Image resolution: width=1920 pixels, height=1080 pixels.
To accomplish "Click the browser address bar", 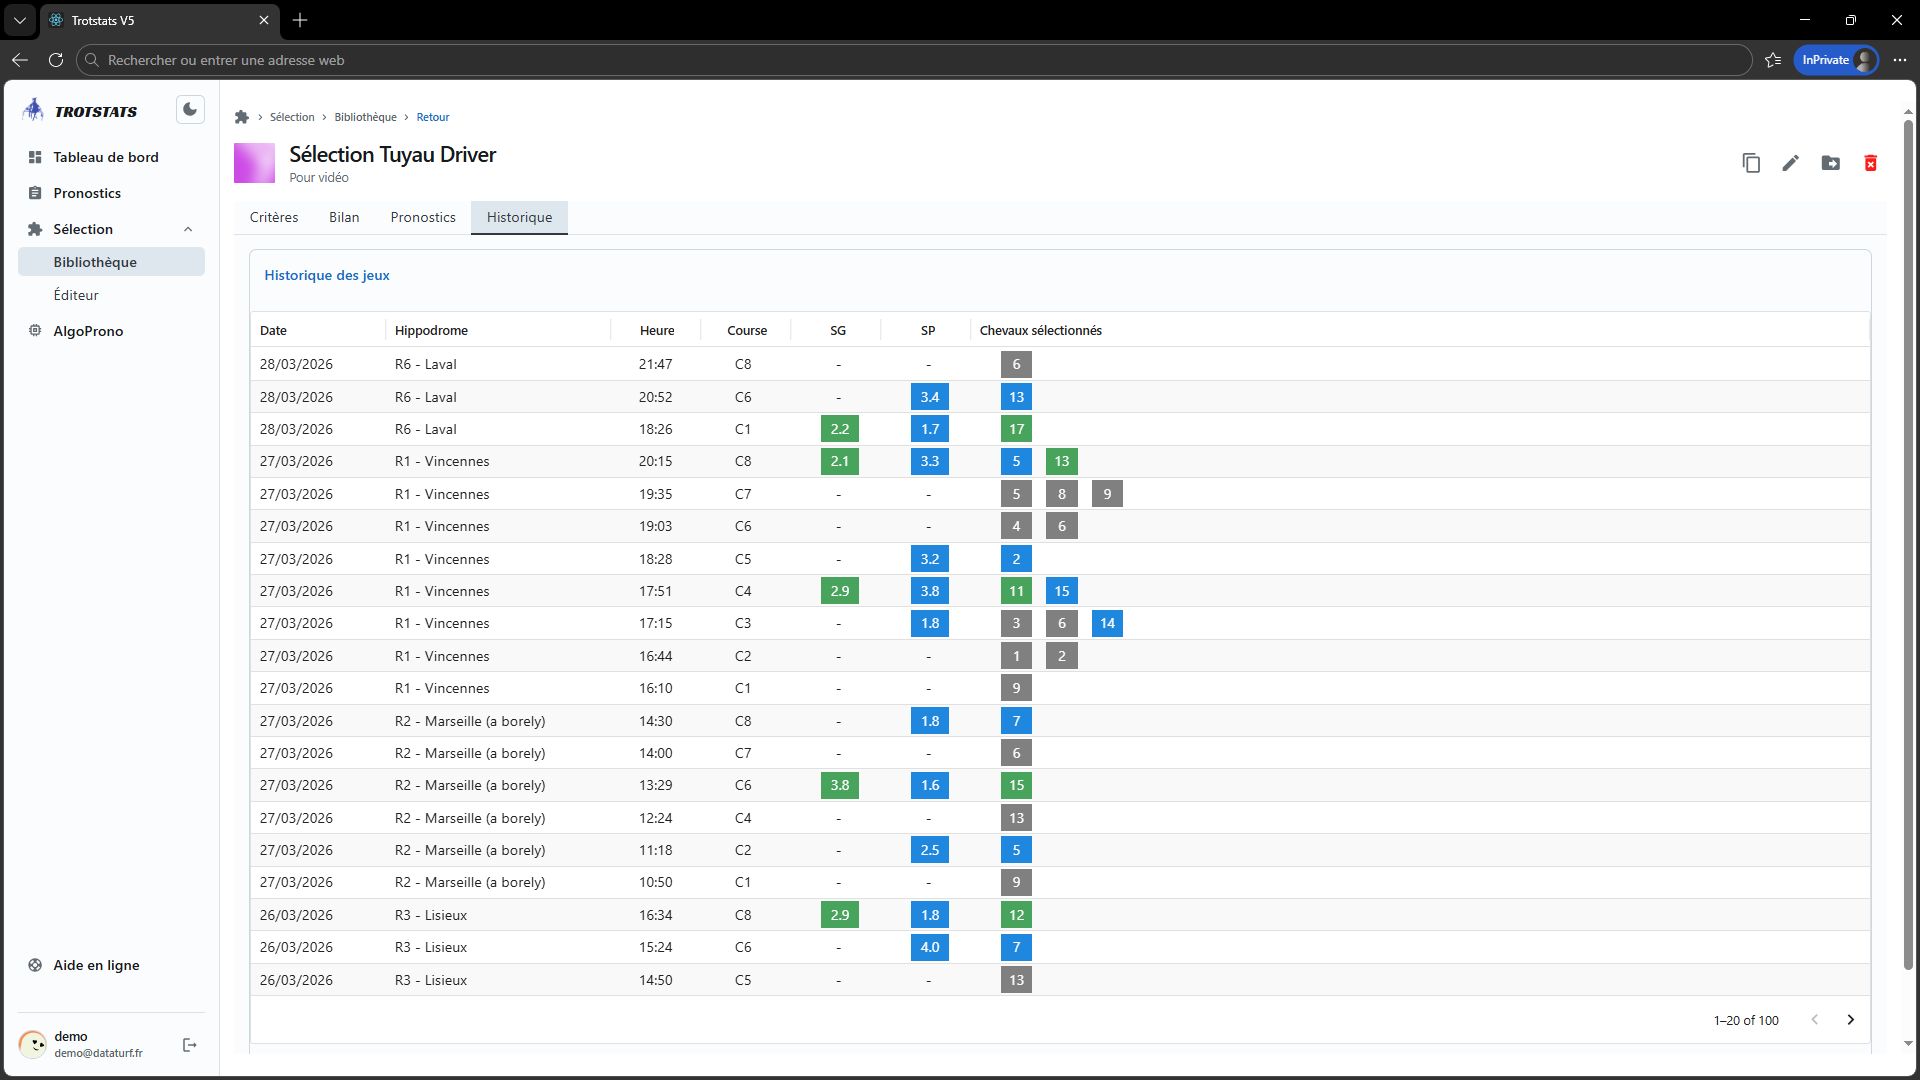I will pos(900,60).
